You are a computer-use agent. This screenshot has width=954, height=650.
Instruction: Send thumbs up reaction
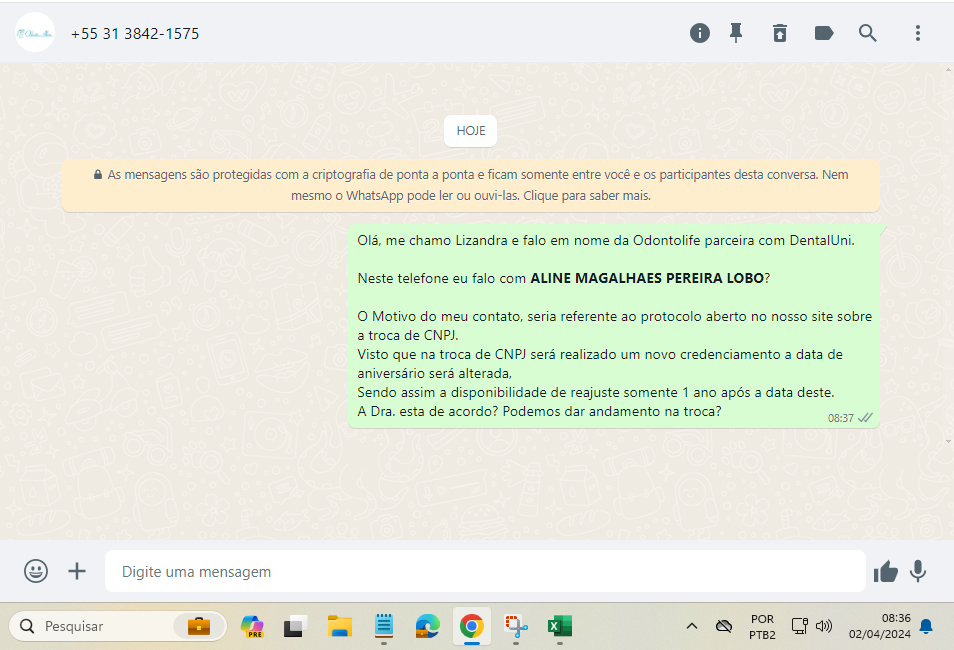tap(886, 571)
